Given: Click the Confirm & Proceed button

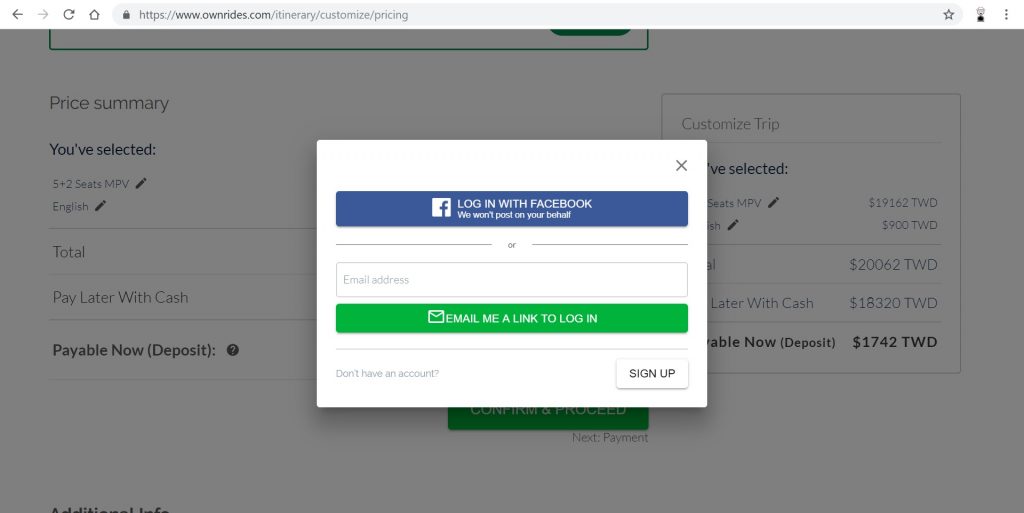Looking at the screenshot, I should pyautogui.click(x=548, y=418).
